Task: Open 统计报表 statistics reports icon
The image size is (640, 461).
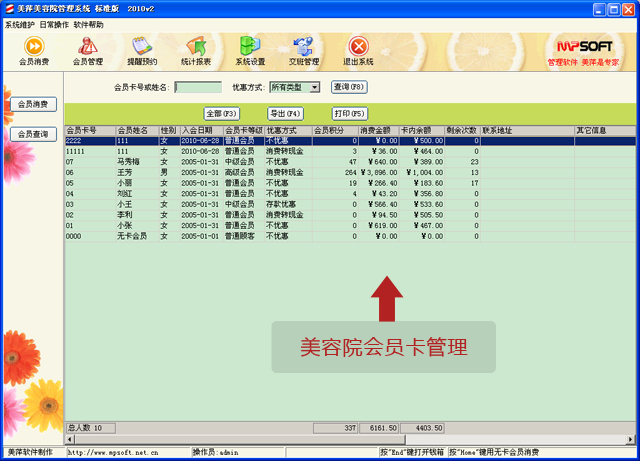Action: coord(196,49)
